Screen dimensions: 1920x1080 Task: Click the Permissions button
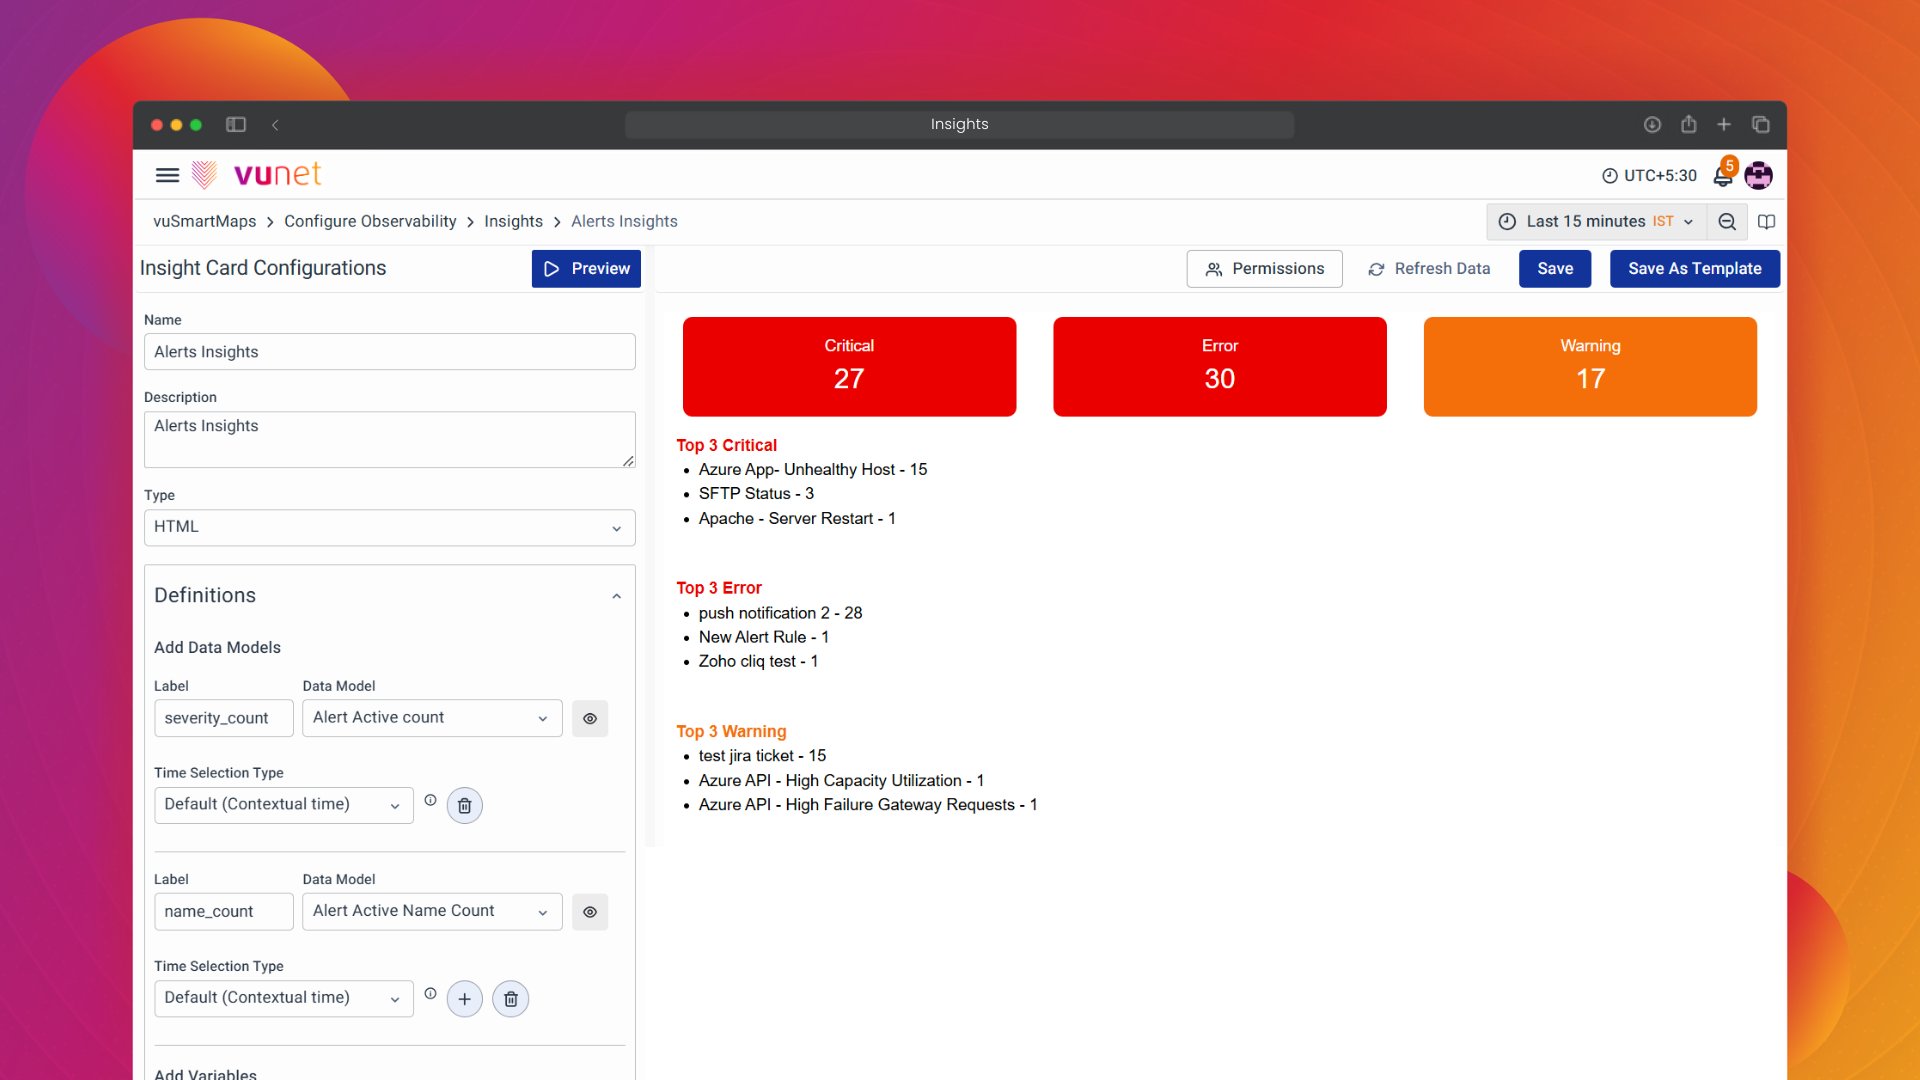(1264, 269)
